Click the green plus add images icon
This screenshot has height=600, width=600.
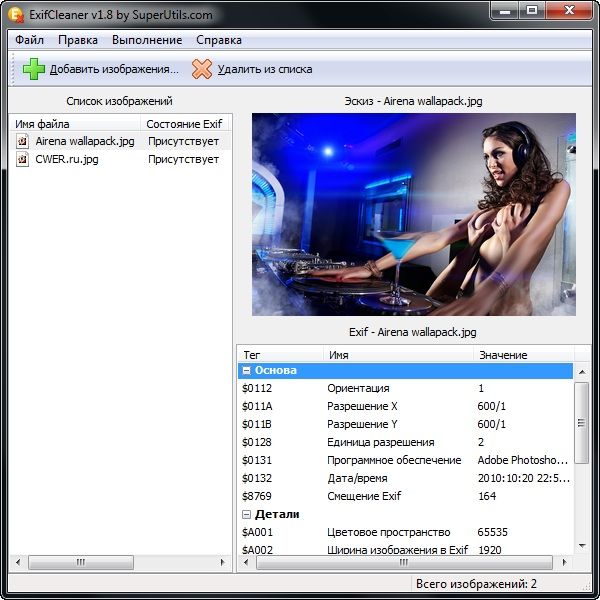pyautogui.click(x=34, y=69)
